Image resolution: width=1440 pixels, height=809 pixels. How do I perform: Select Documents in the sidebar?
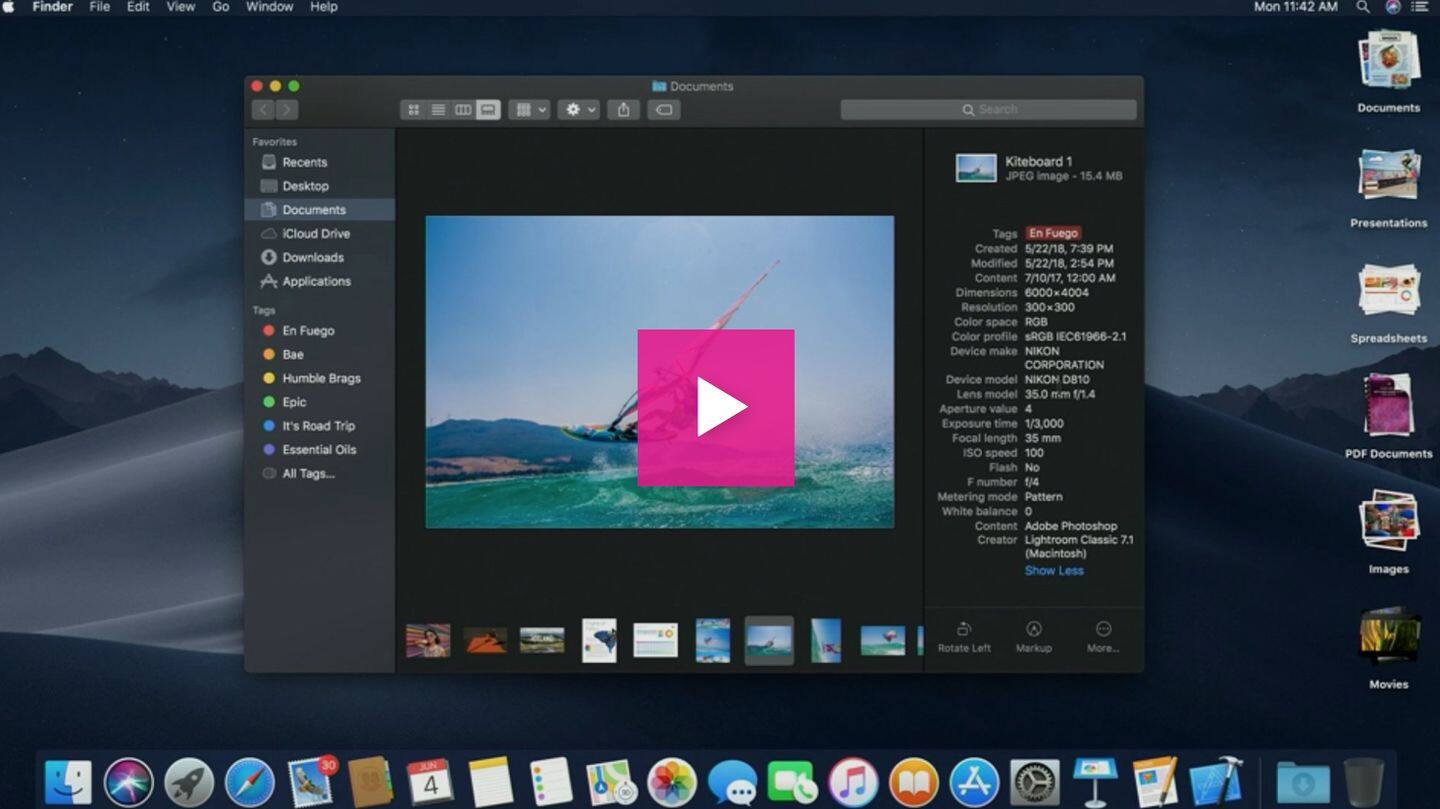coord(320,210)
